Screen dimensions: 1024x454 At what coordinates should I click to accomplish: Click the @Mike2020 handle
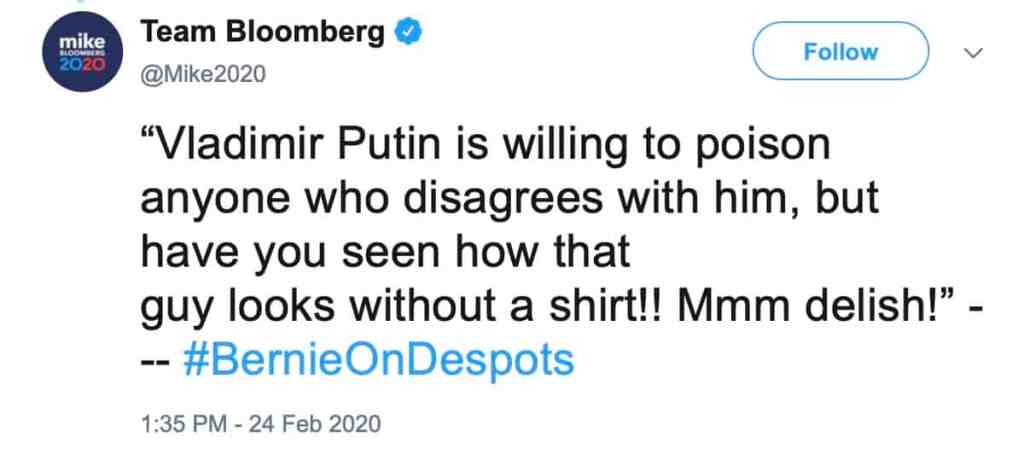coord(205,74)
